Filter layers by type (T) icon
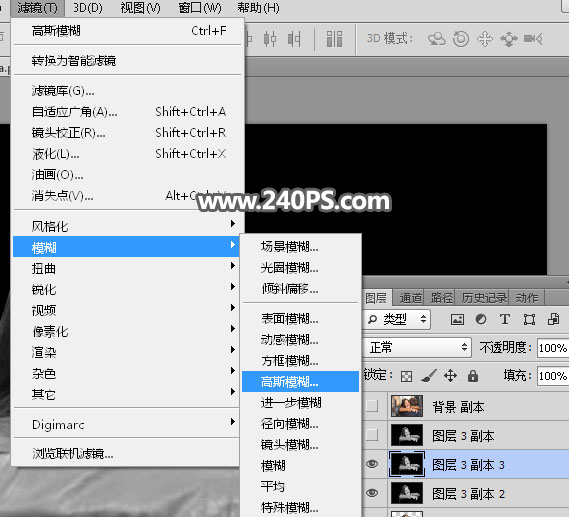Viewport: 569px width, 517px height. tap(505, 319)
